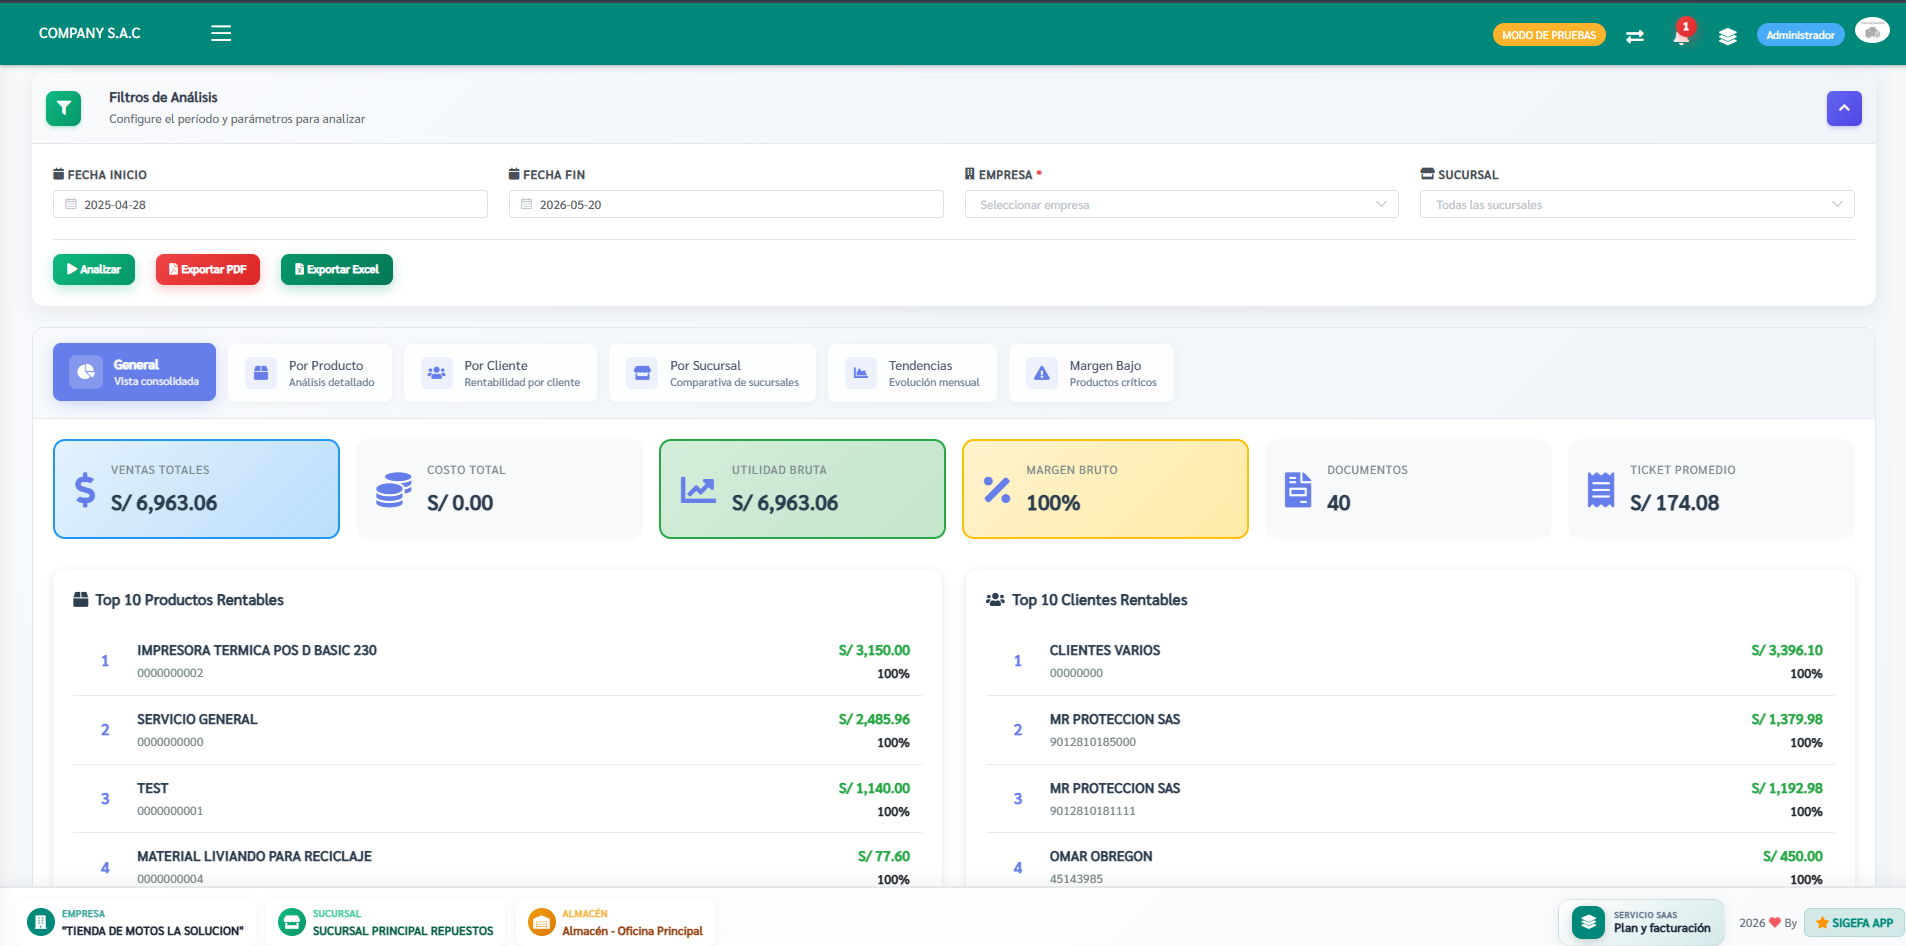Collapse the Filtros de Análisis panel
The height and width of the screenshot is (946, 1906).
pyautogui.click(x=1844, y=108)
